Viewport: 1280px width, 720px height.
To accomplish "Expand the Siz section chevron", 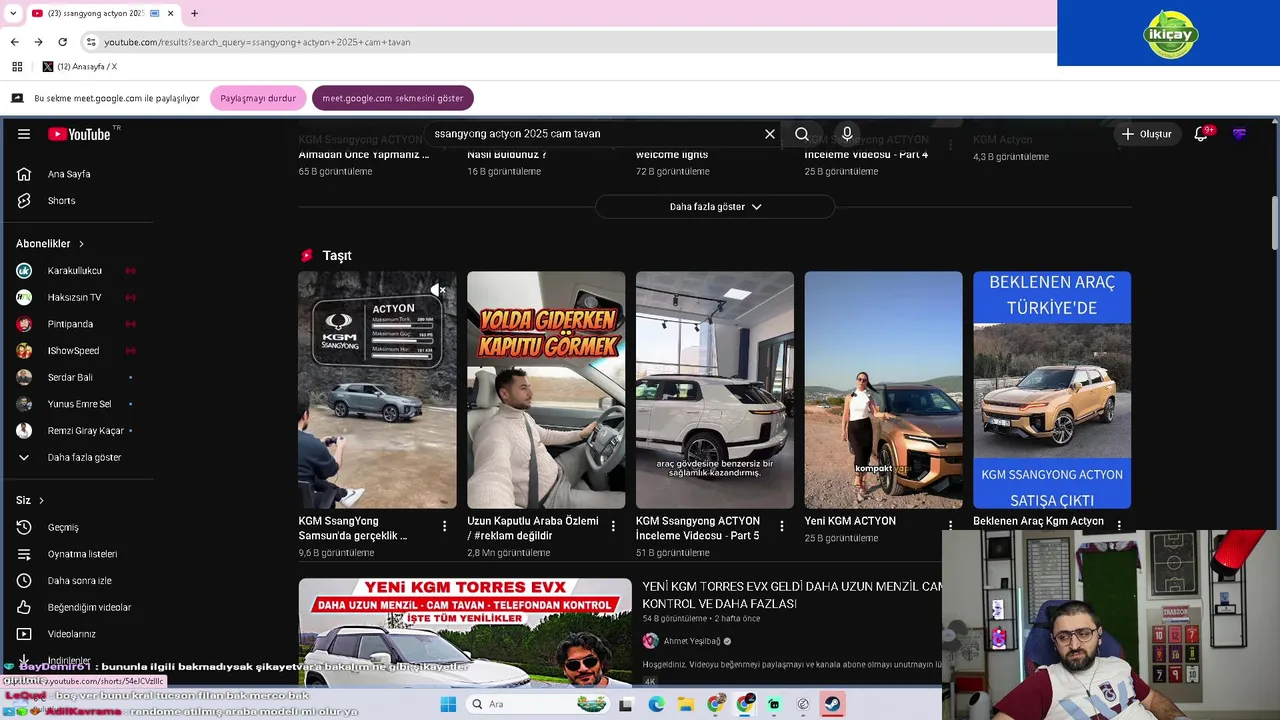I will (41, 500).
